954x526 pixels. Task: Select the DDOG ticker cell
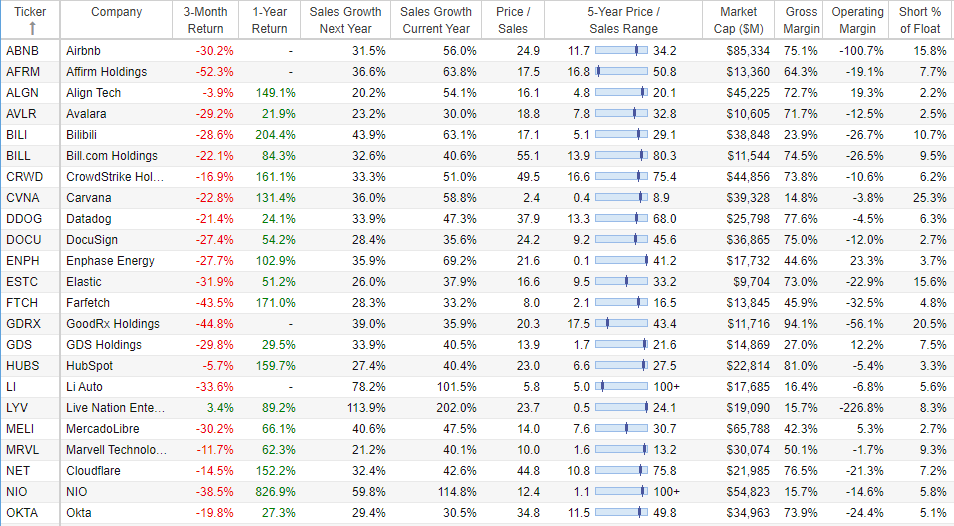[24, 219]
